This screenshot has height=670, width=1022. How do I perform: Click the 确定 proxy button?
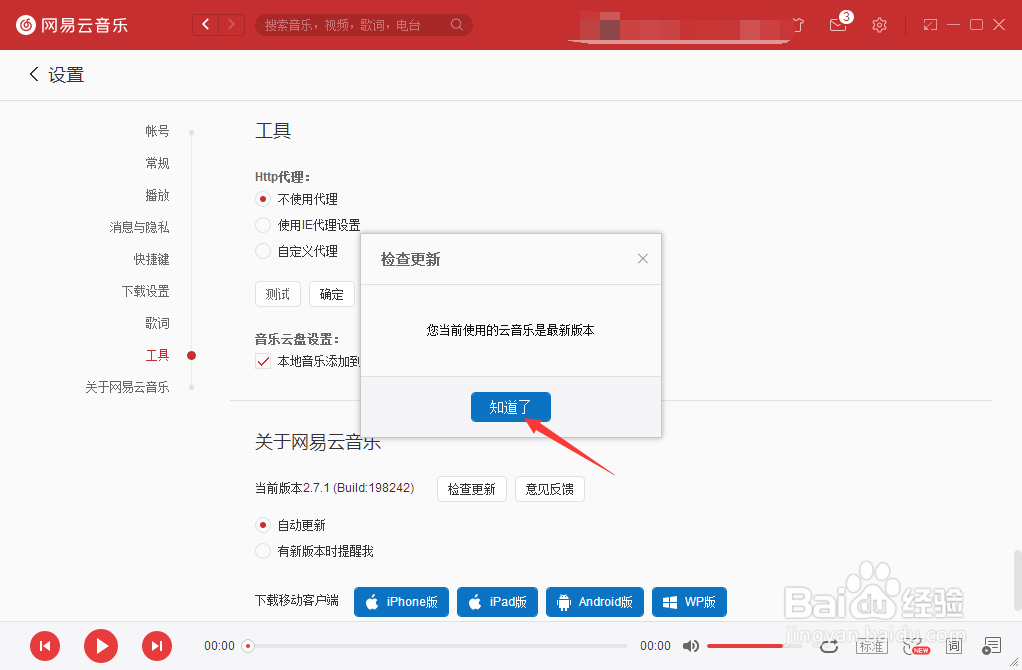coord(332,294)
